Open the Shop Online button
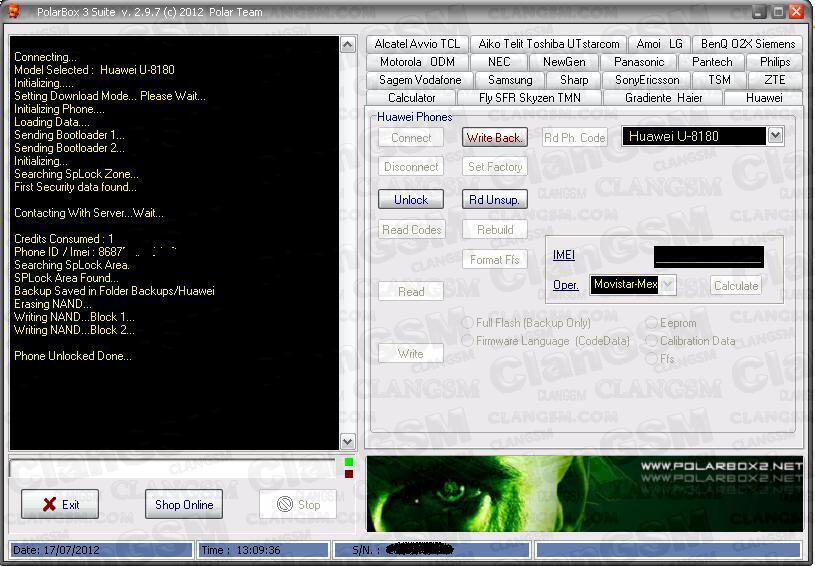This screenshot has width=815, height=566. pos(184,504)
